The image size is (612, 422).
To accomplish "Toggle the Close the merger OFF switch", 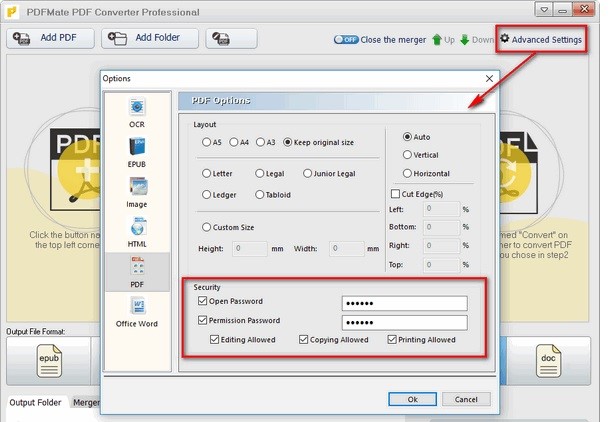I will point(346,39).
